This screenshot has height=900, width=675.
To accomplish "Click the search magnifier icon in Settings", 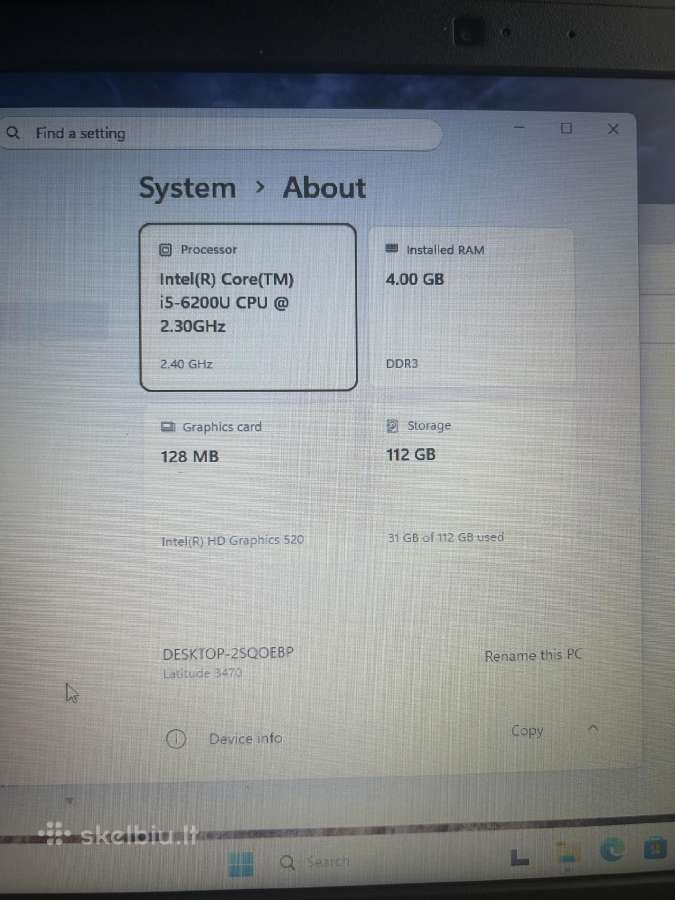I will (x=13, y=133).
